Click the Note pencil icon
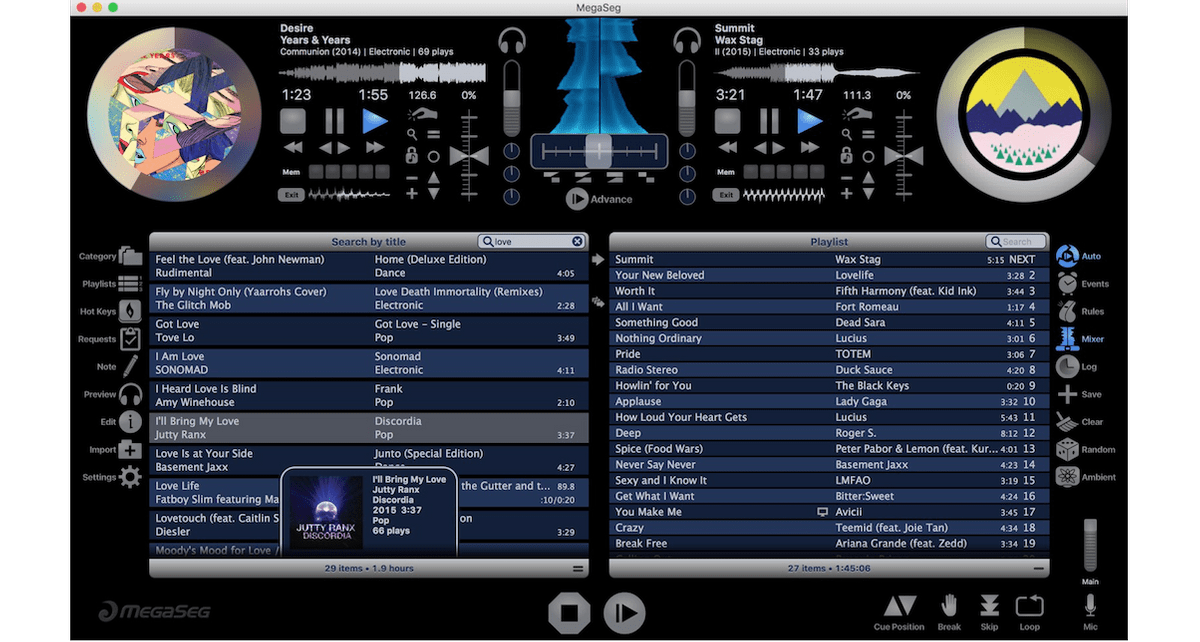This screenshot has width=1200, height=642. (x=130, y=366)
